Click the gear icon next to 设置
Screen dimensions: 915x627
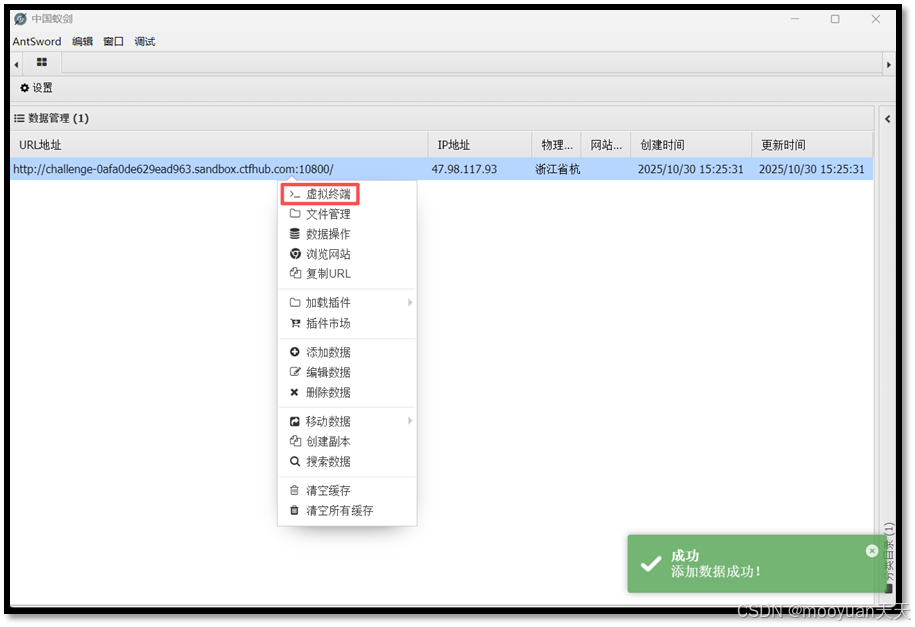[25, 88]
